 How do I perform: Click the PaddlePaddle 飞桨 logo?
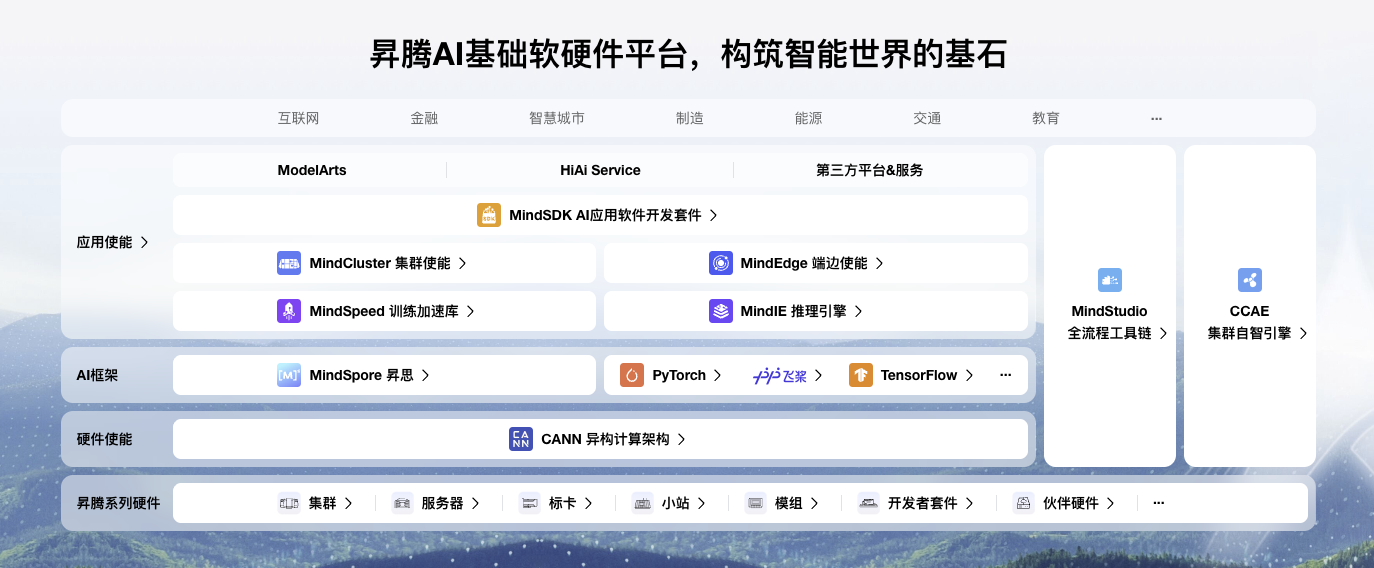(780, 375)
